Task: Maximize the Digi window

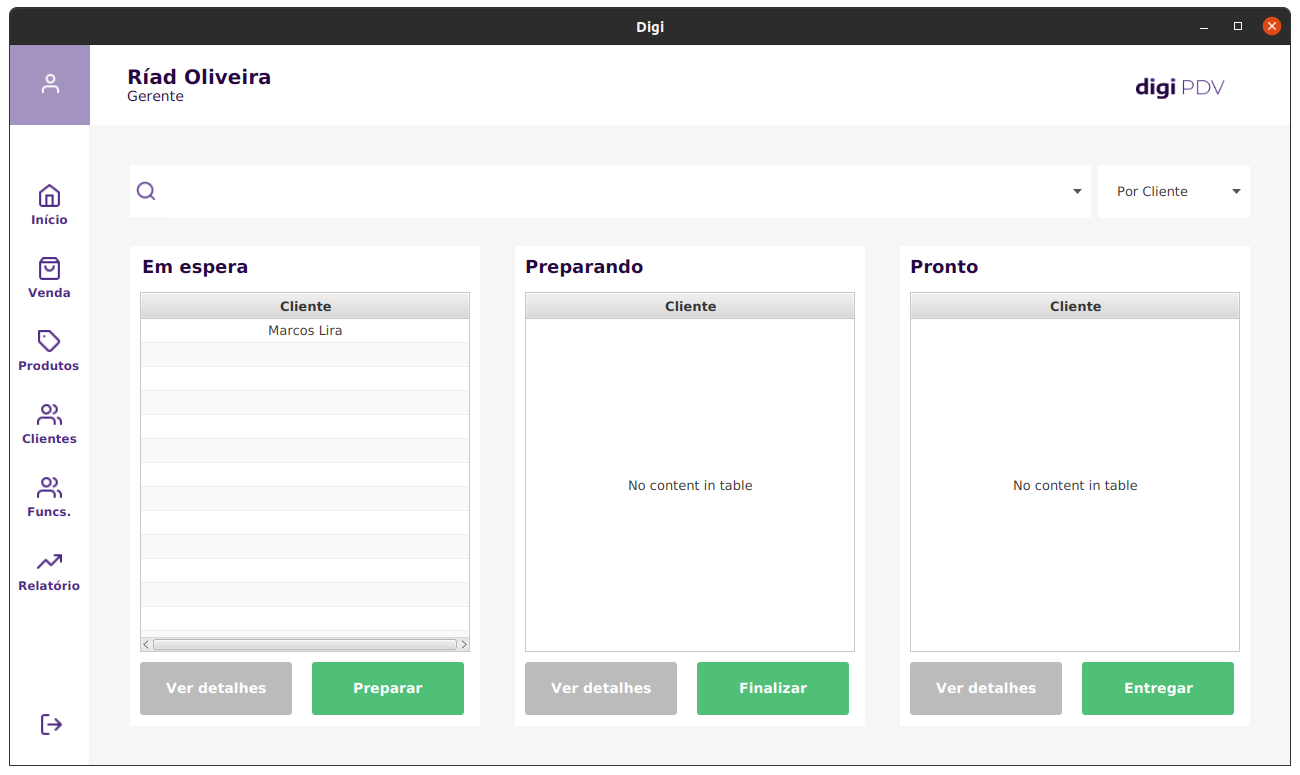Action: 1238,26
